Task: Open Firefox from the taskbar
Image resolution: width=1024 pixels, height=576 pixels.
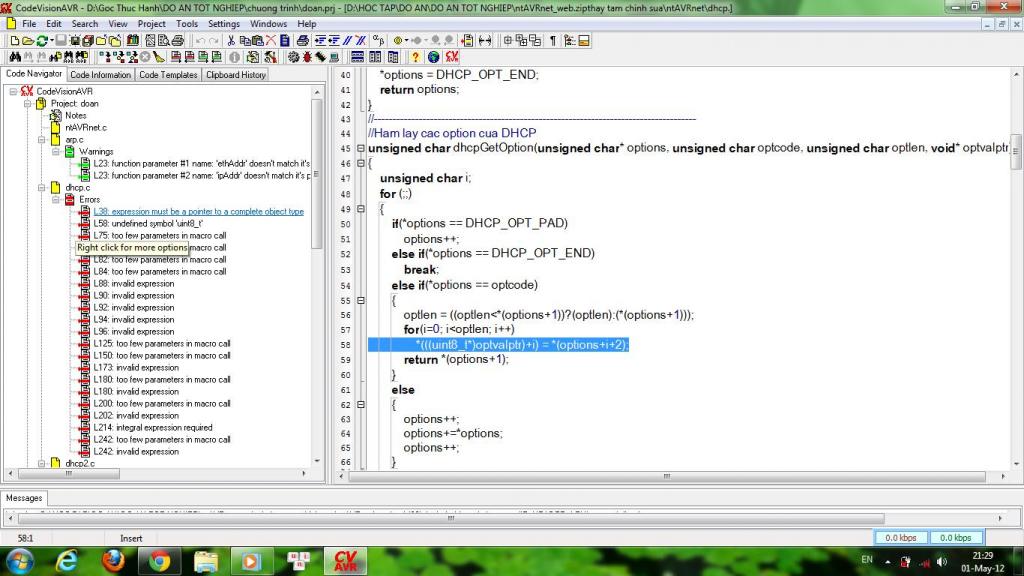Action: tap(114, 561)
